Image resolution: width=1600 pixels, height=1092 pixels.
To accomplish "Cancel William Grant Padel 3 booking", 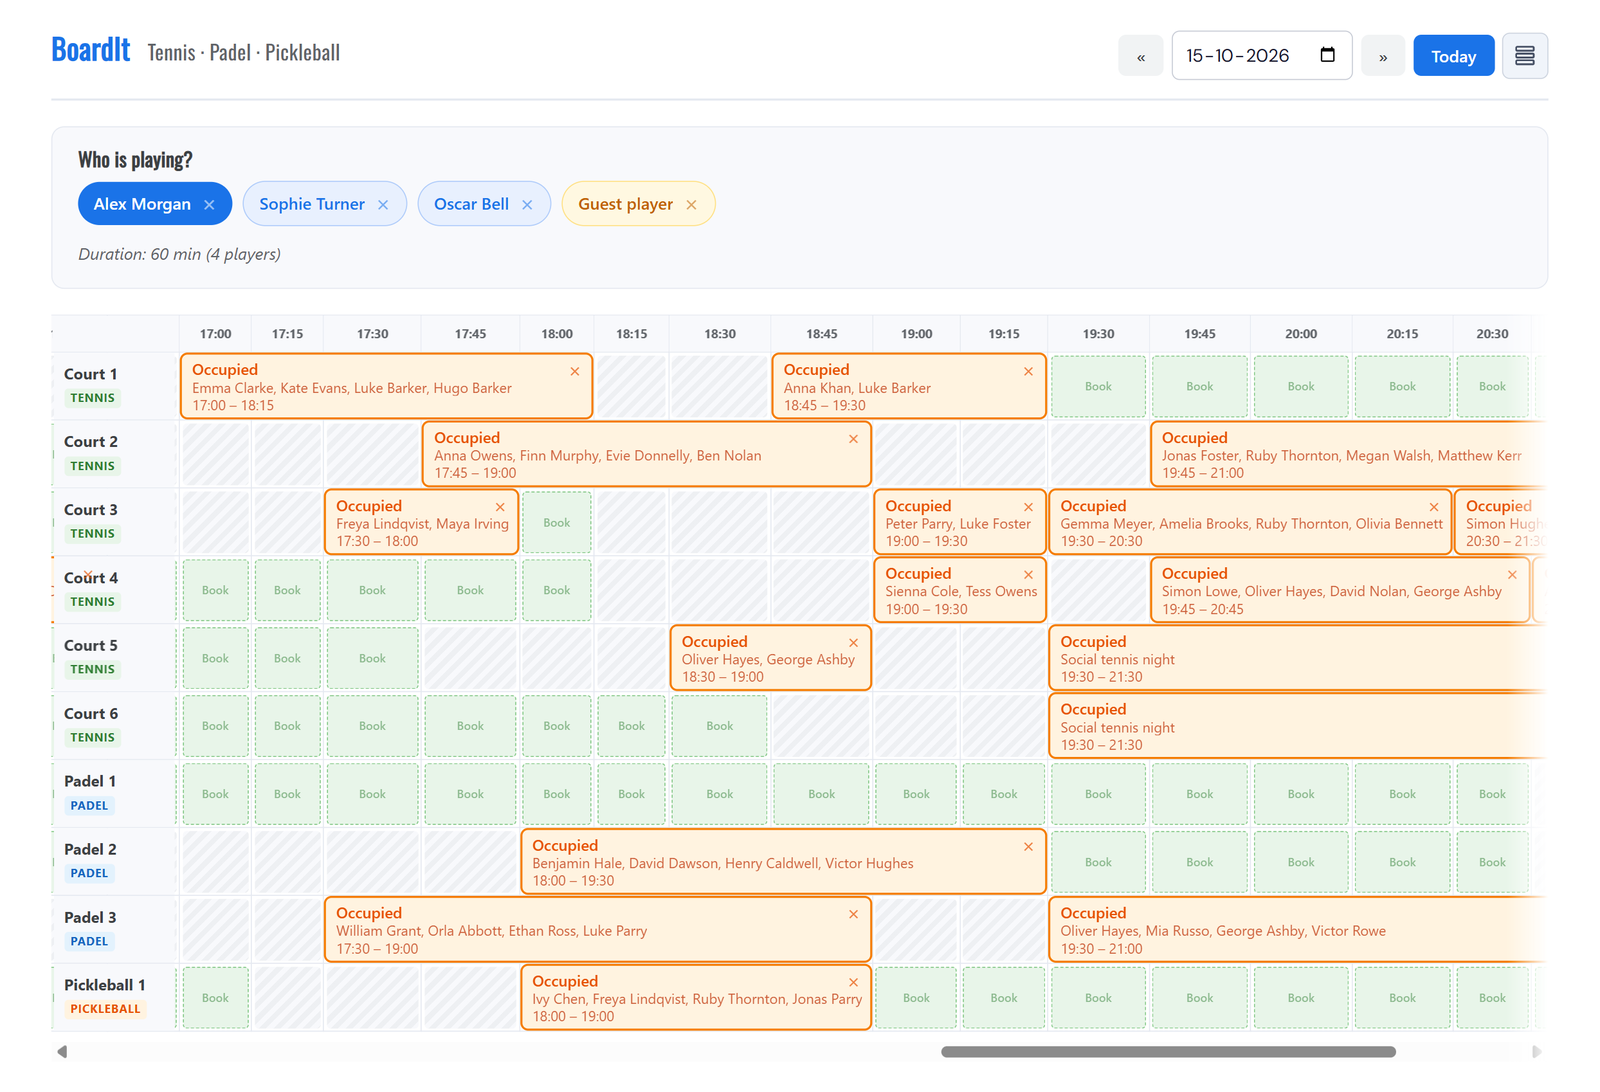I will [853, 915].
